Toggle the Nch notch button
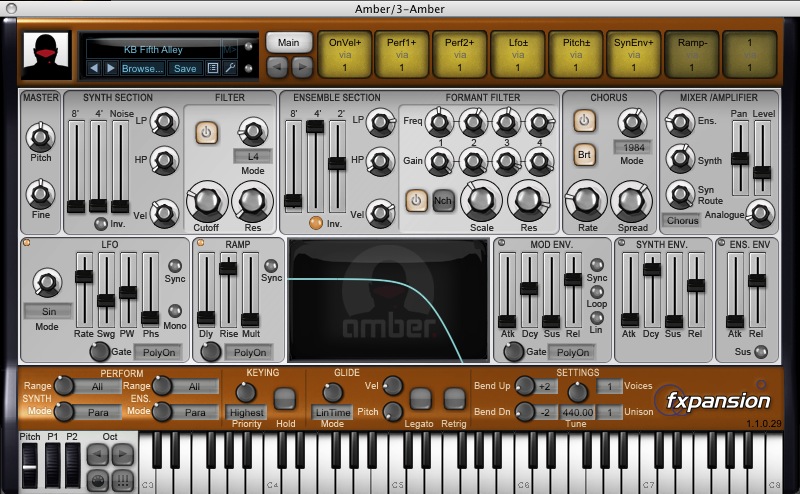 coord(443,201)
